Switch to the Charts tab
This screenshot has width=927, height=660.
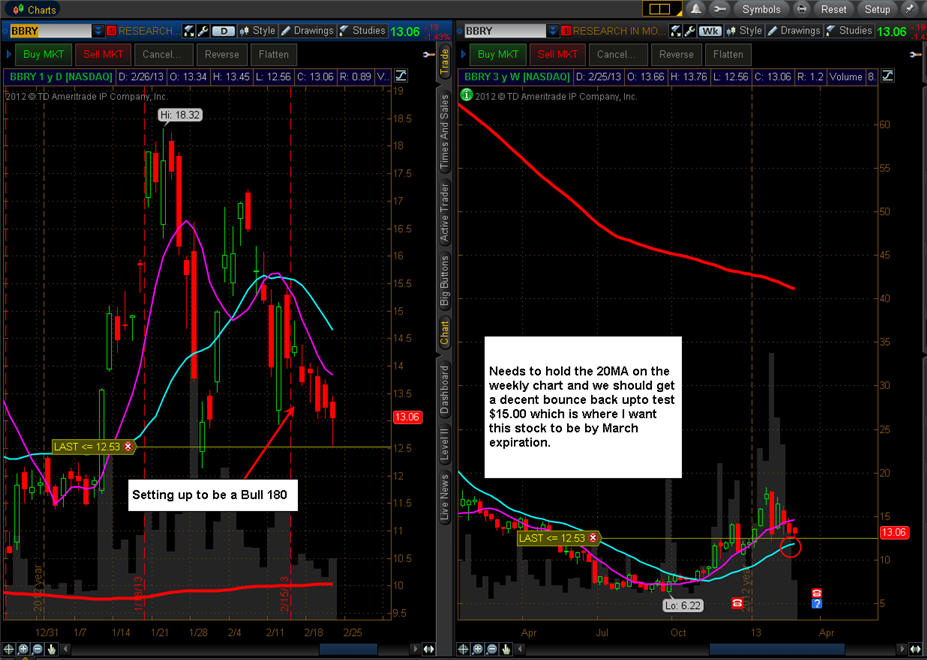click(x=34, y=9)
